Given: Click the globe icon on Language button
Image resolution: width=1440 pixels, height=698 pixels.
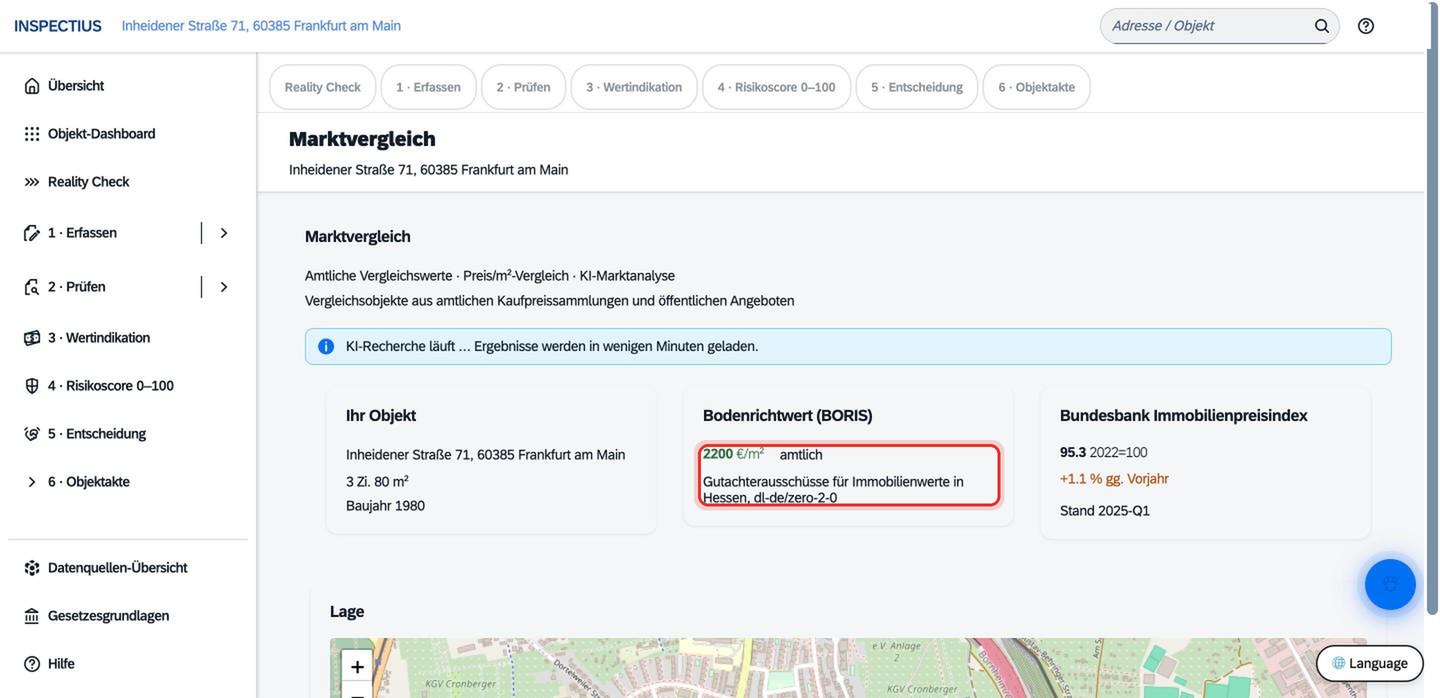Looking at the screenshot, I should pos(1338,663).
